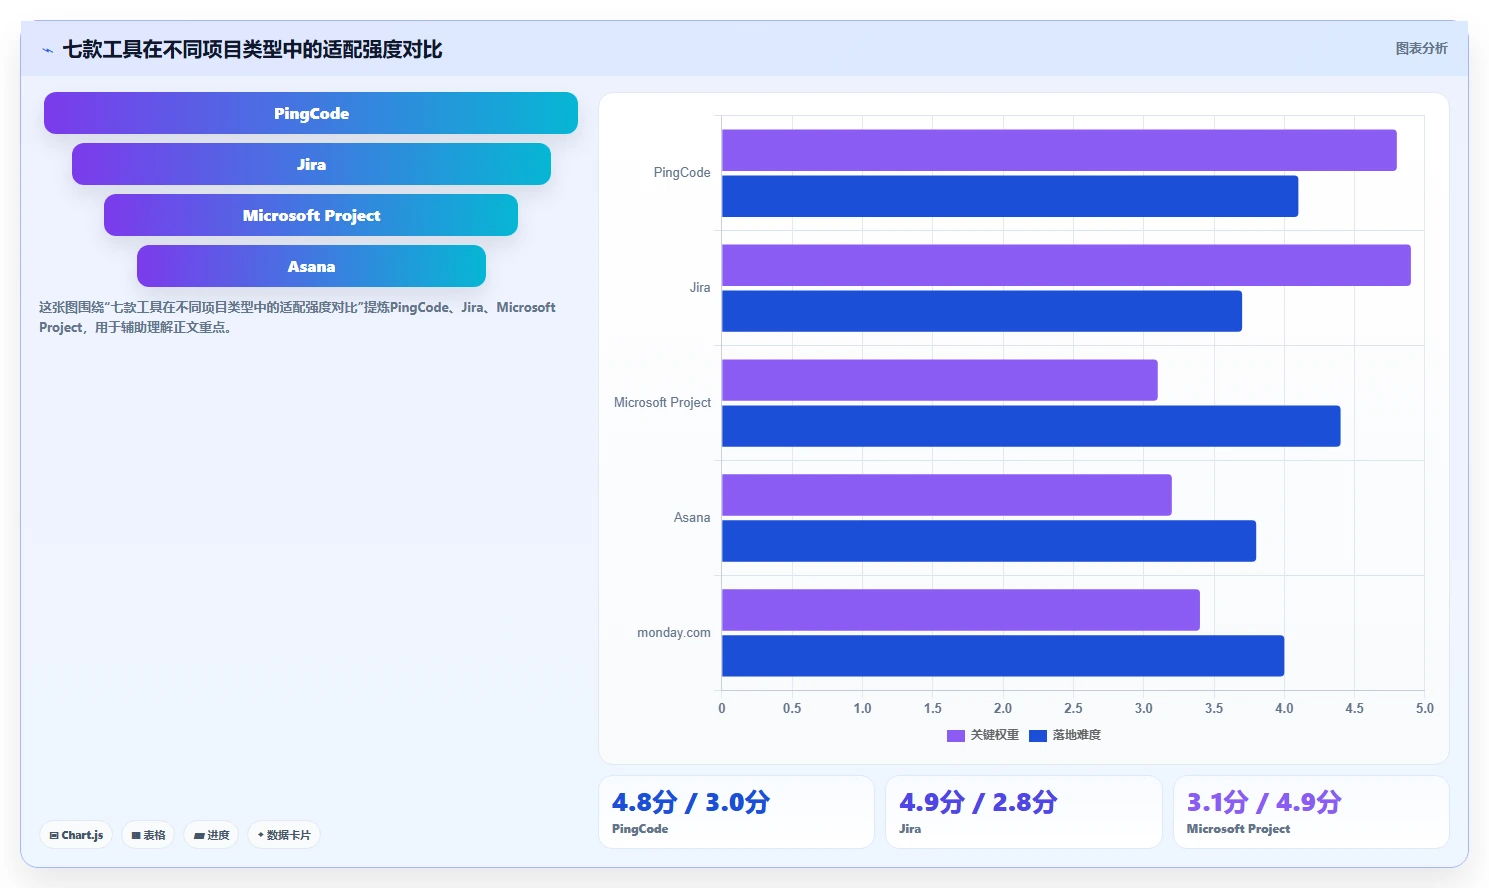This screenshot has width=1489, height=888.
Task: Click the 2.5 x-axis tick label
Action: [1073, 708]
